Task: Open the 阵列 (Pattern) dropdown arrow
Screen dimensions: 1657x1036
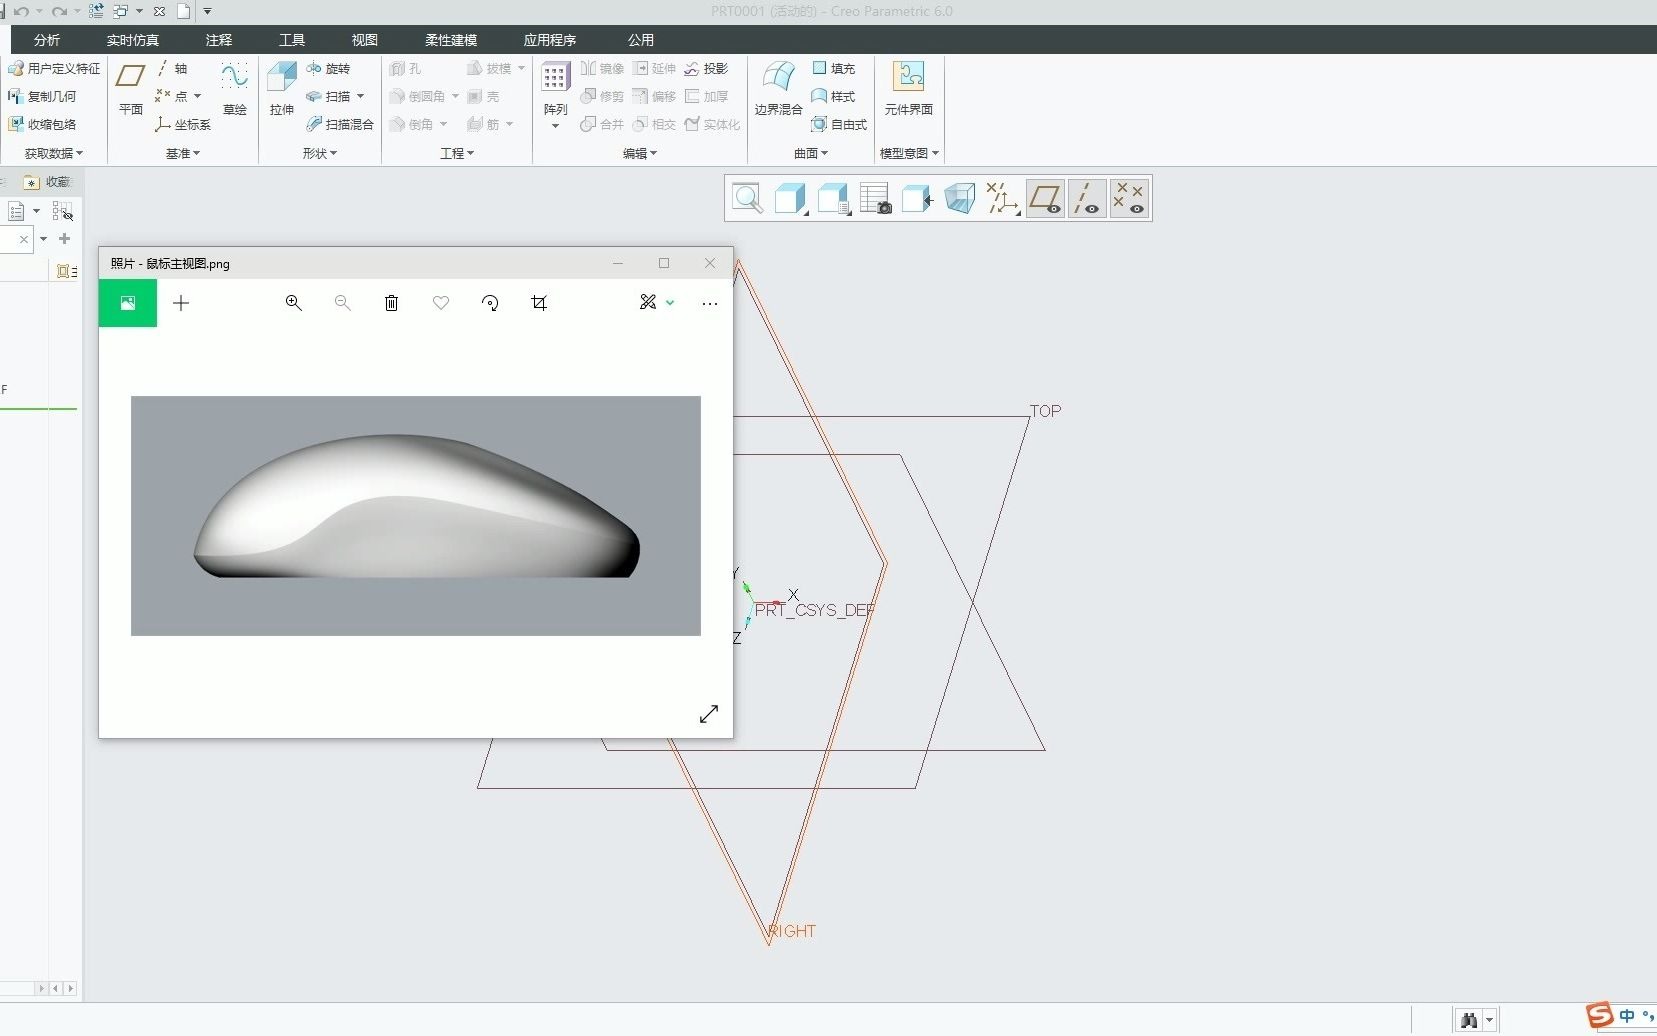Action: (x=555, y=126)
